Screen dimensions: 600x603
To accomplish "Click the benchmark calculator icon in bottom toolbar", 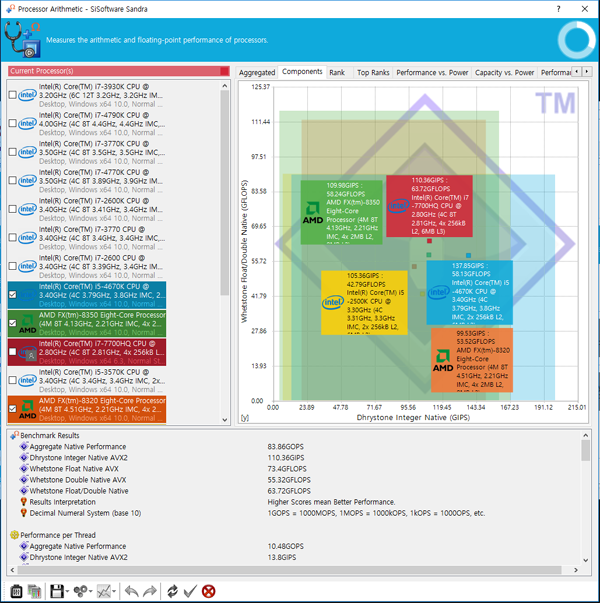I will coord(16,591).
